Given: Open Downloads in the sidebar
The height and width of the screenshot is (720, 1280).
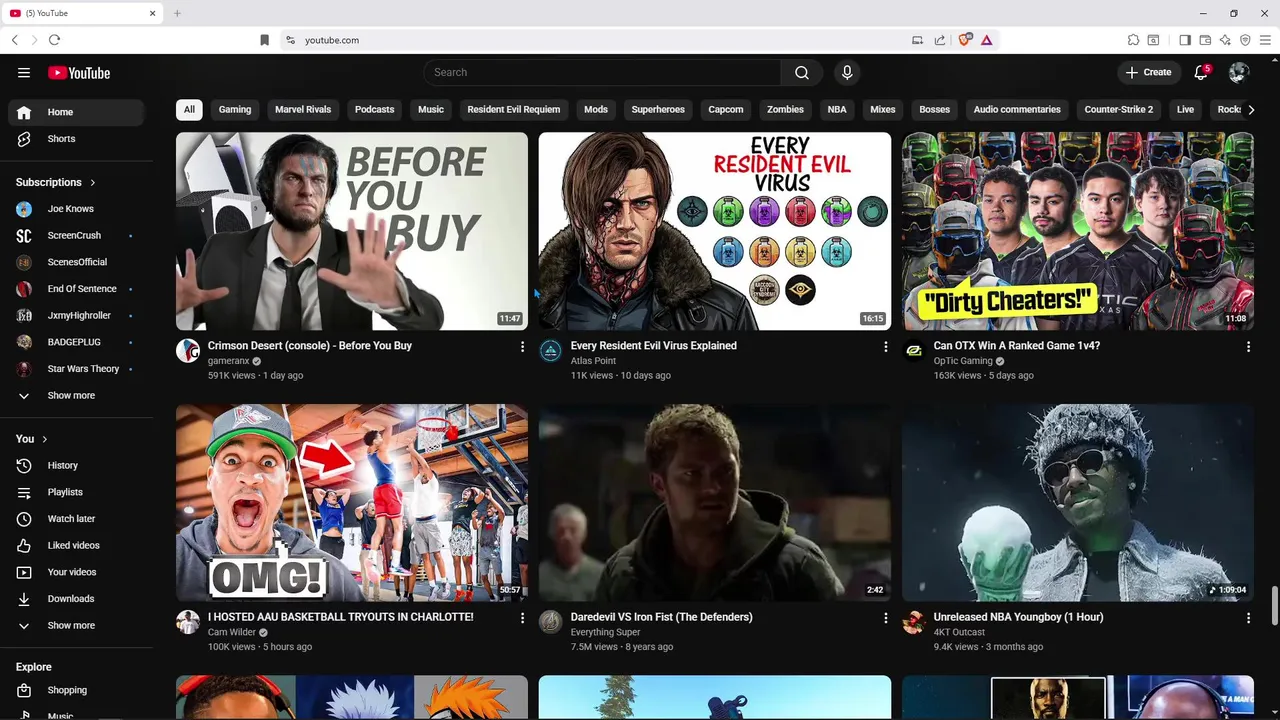Looking at the screenshot, I should point(76,599).
